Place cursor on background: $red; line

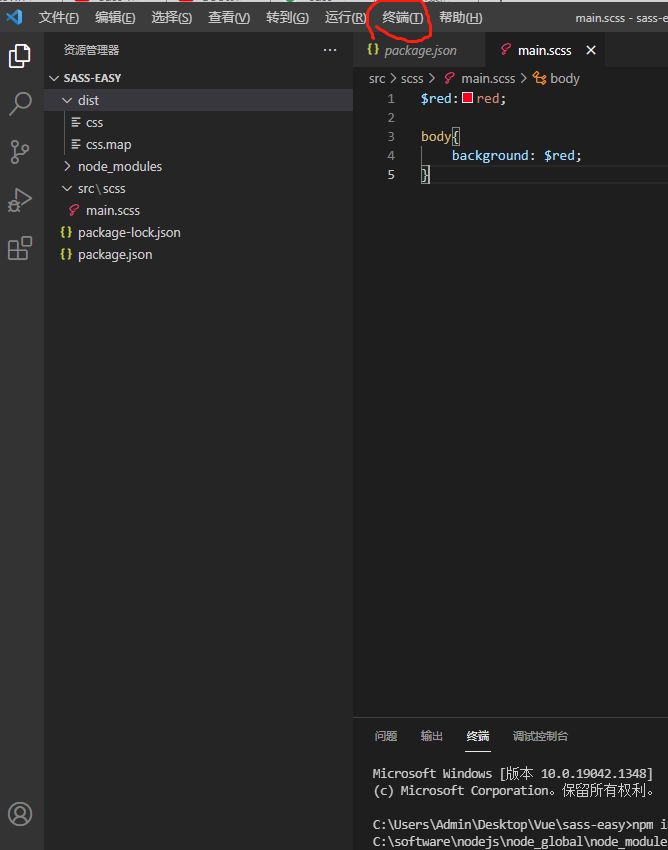click(517, 156)
